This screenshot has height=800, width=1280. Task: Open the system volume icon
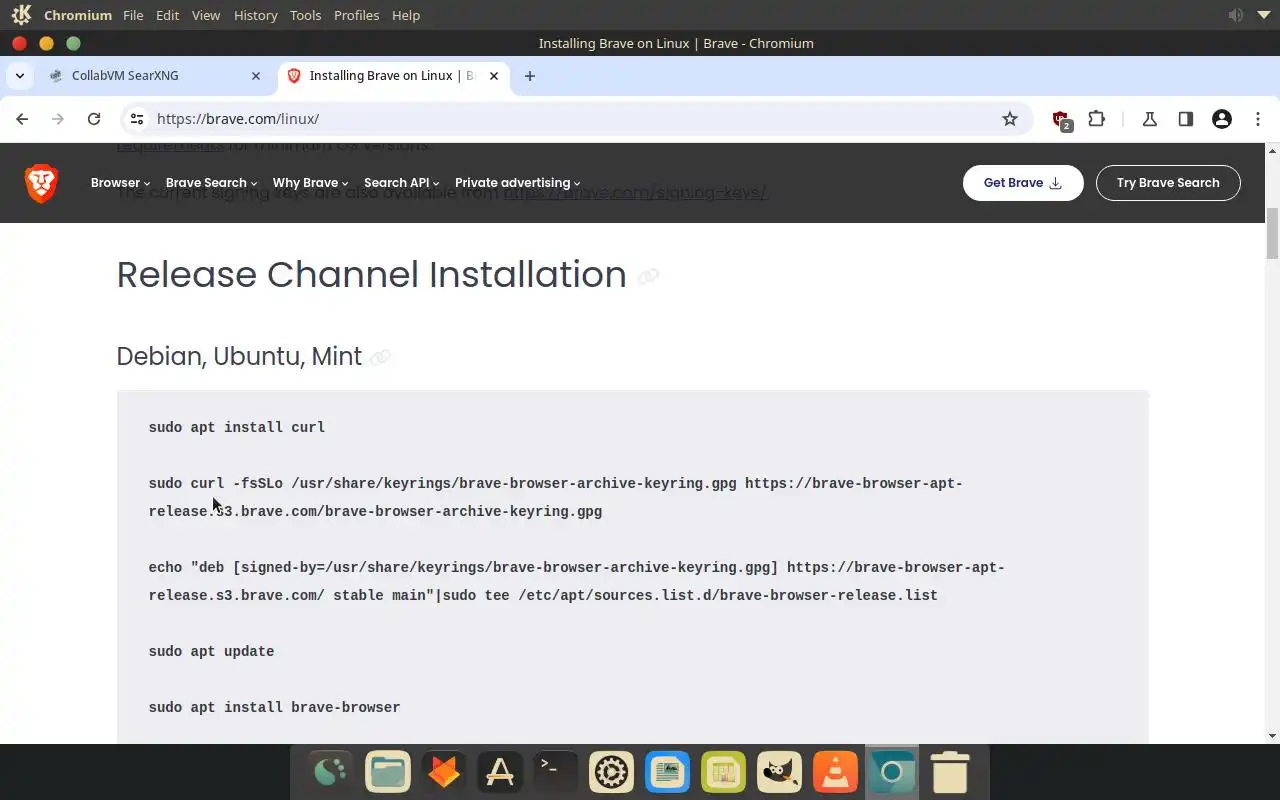1237,15
